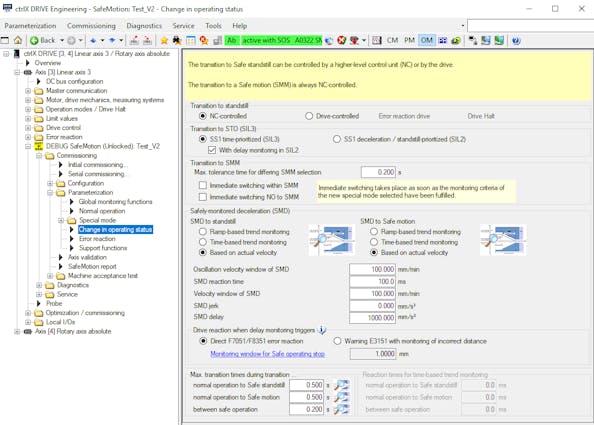Collapse the Axis [3] Linear axis 3 node
The height and width of the screenshot is (425, 594).
[x=17, y=72]
